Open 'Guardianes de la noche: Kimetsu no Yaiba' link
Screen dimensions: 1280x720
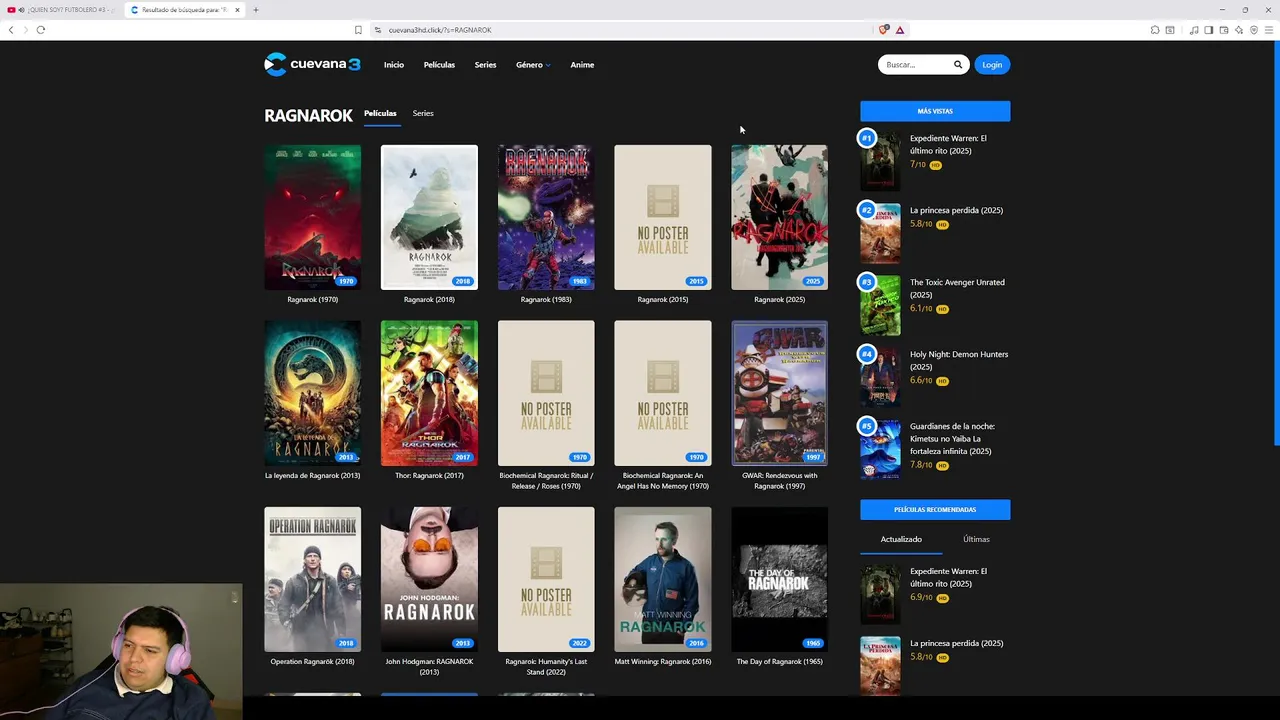coord(951,439)
